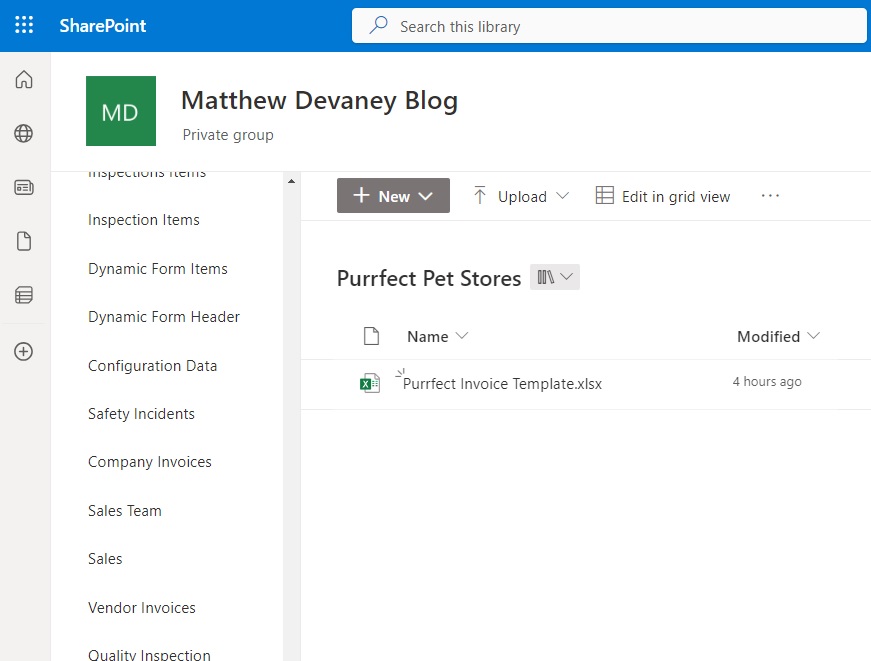Click the Lists icon in left rail
871x661 pixels.
[24, 294]
